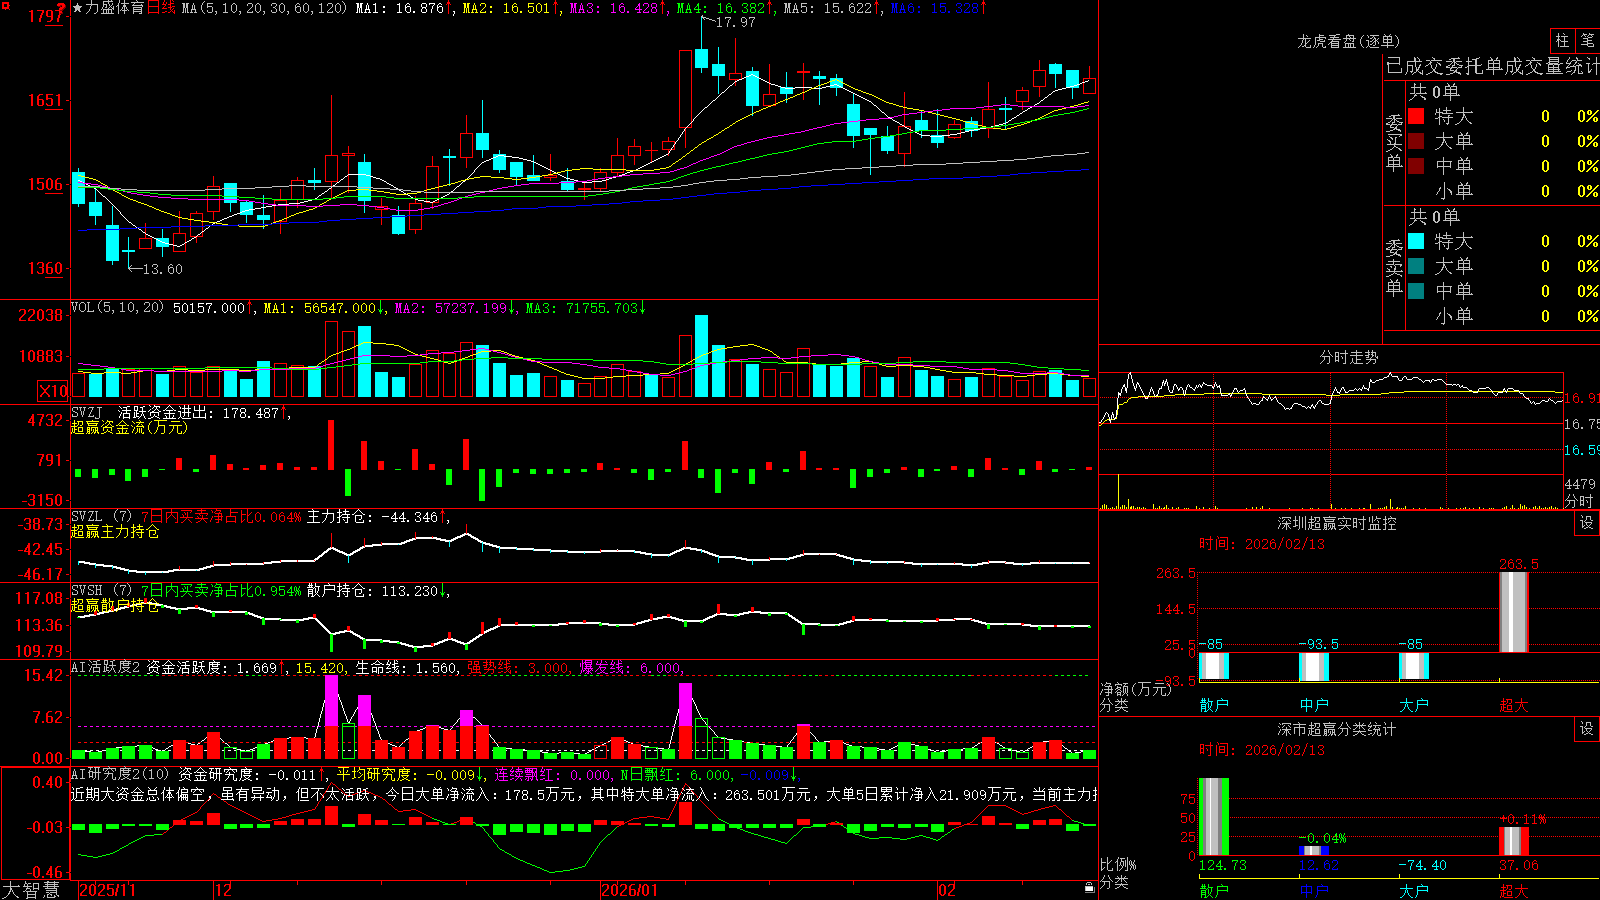Click the 超赢资金流(万元) label
The height and width of the screenshot is (900, 1600).
click(129, 428)
